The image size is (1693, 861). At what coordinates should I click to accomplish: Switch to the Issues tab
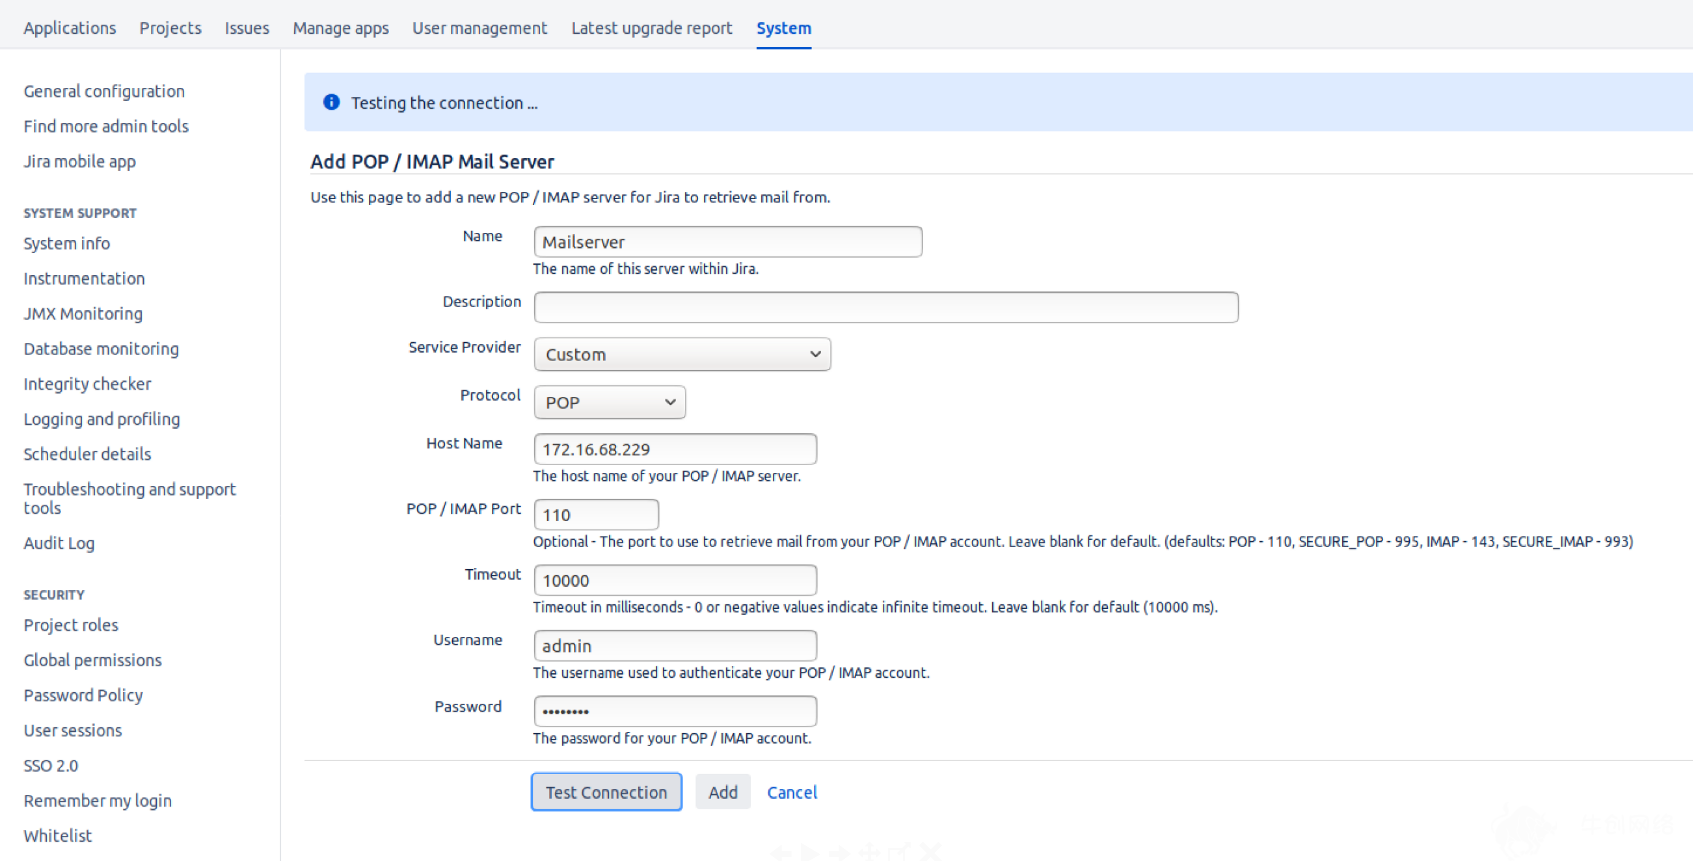click(x=247, y=28)
